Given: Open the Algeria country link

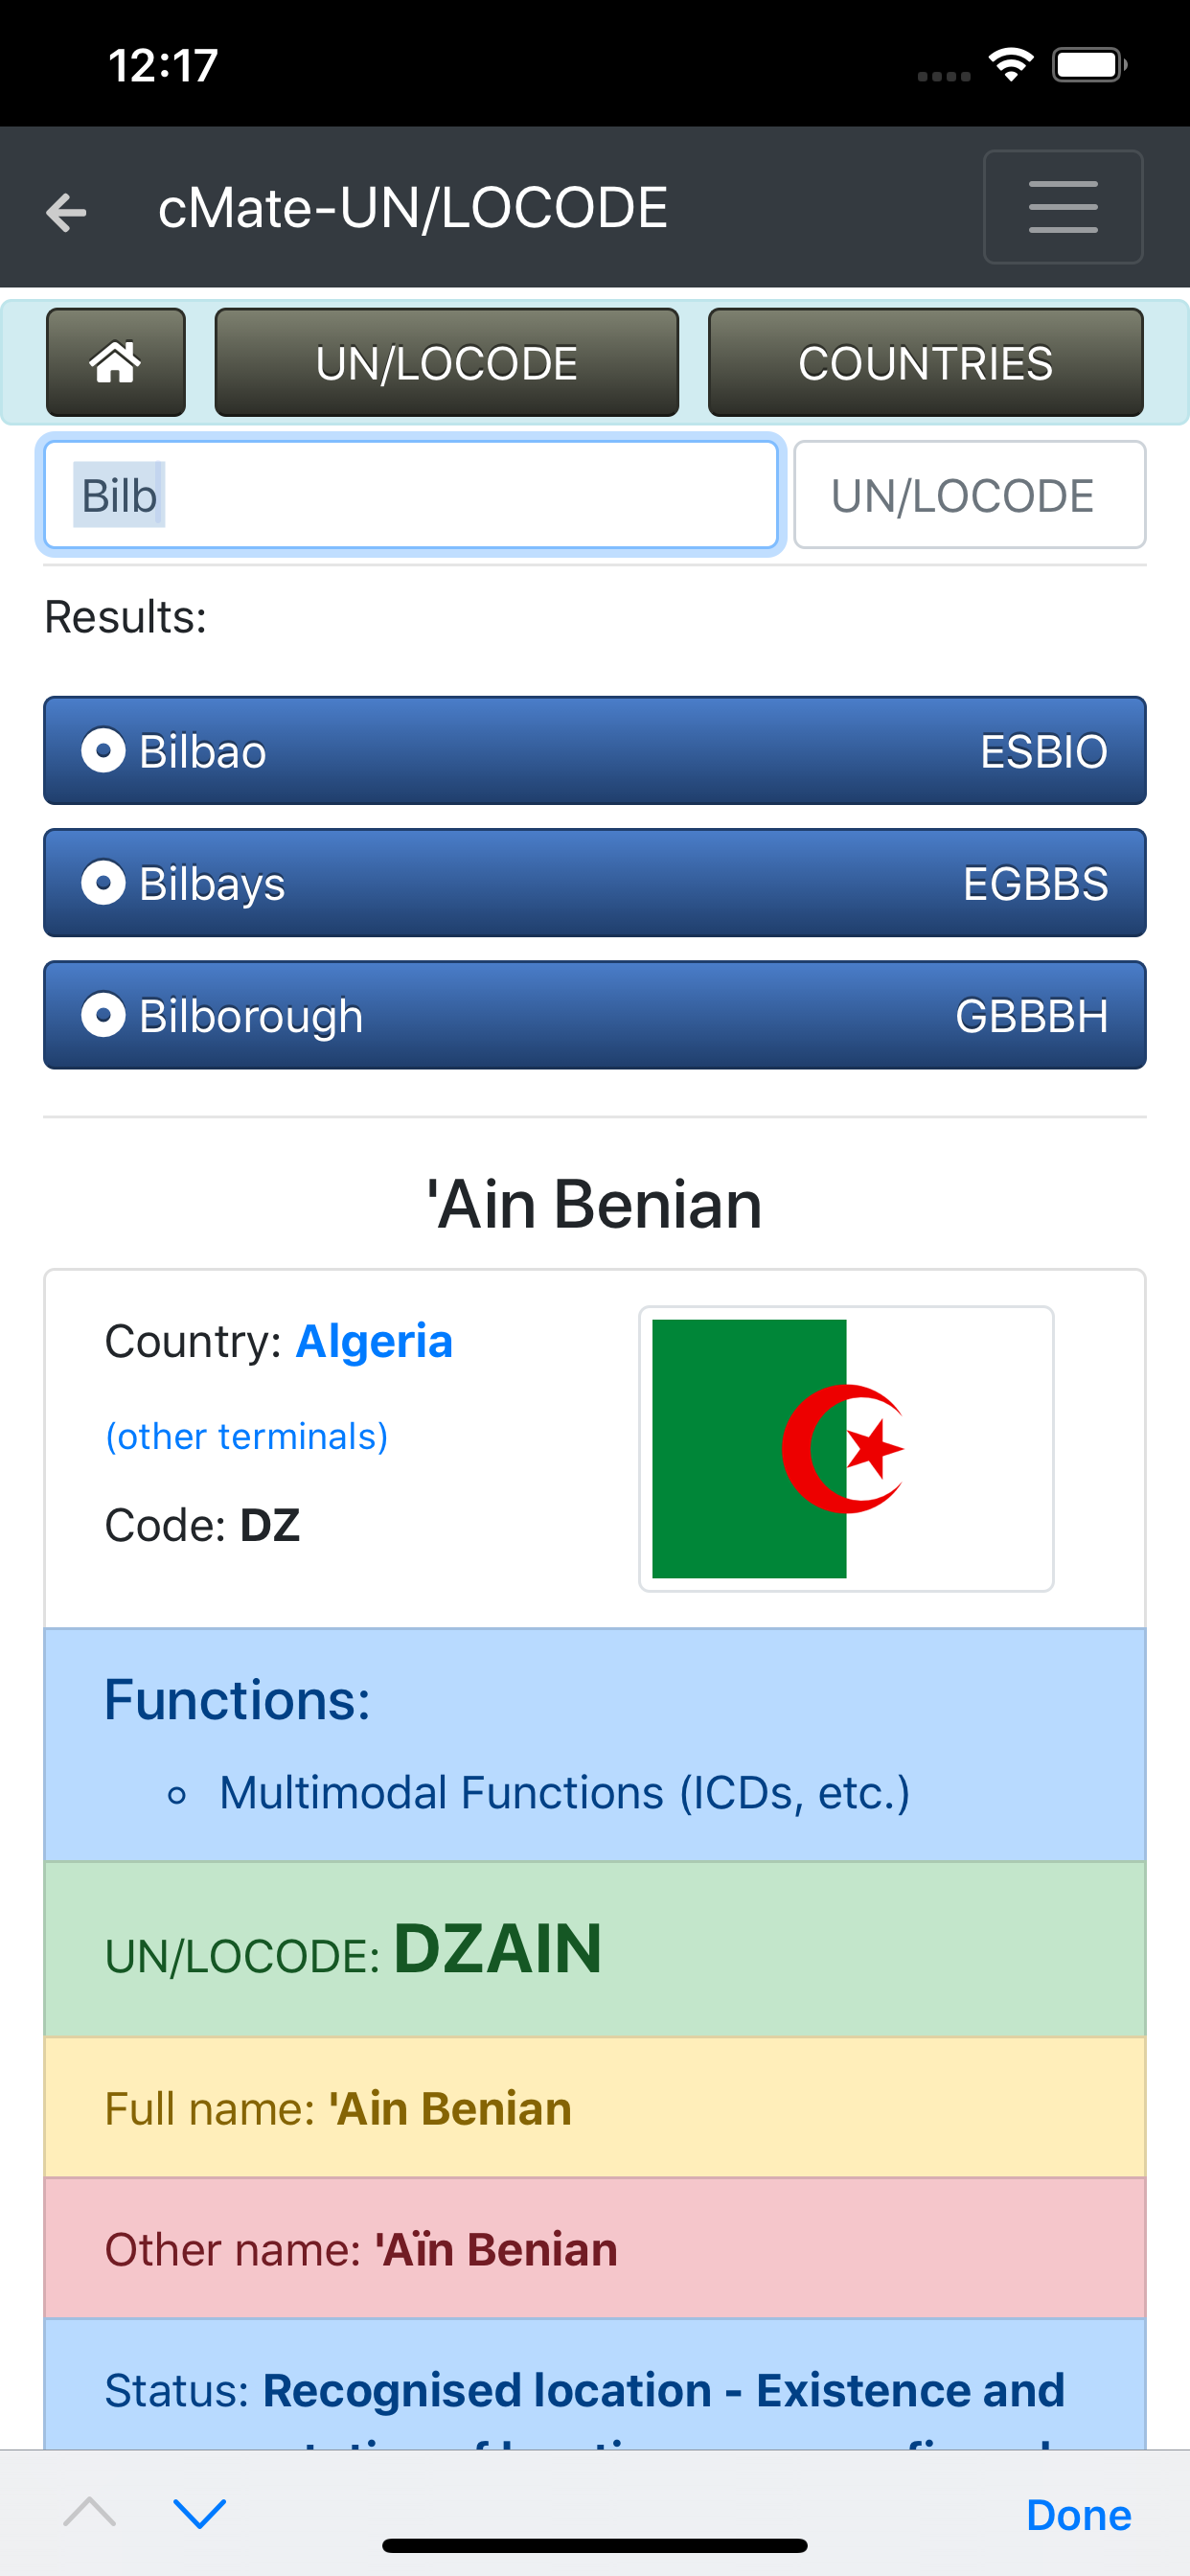Looking at the screenshot, I should pyautogui.click(x=374, y=1341).
